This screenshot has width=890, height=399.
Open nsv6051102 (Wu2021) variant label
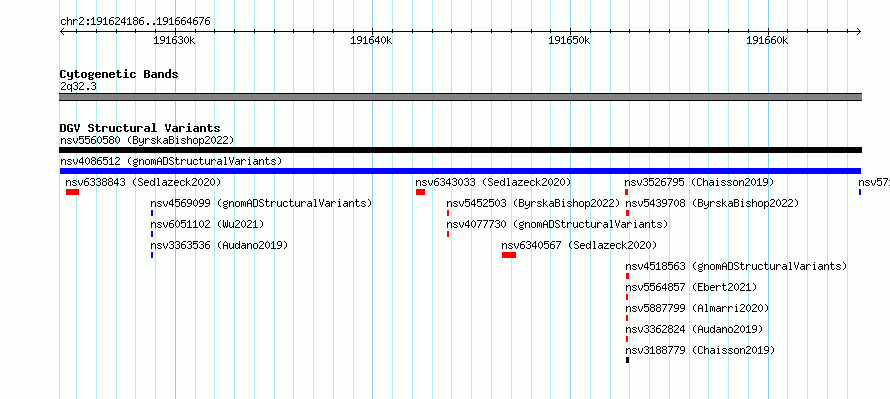click(x=207, y=224)
